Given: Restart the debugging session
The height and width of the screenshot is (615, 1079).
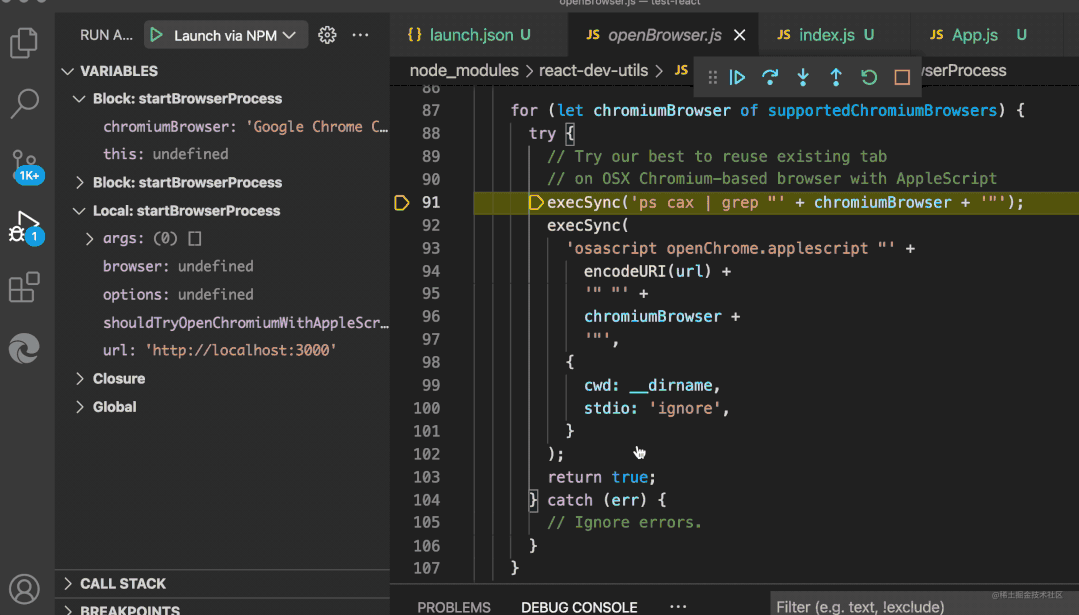Looking at the screenshot, I should click(x=869, y=77).
